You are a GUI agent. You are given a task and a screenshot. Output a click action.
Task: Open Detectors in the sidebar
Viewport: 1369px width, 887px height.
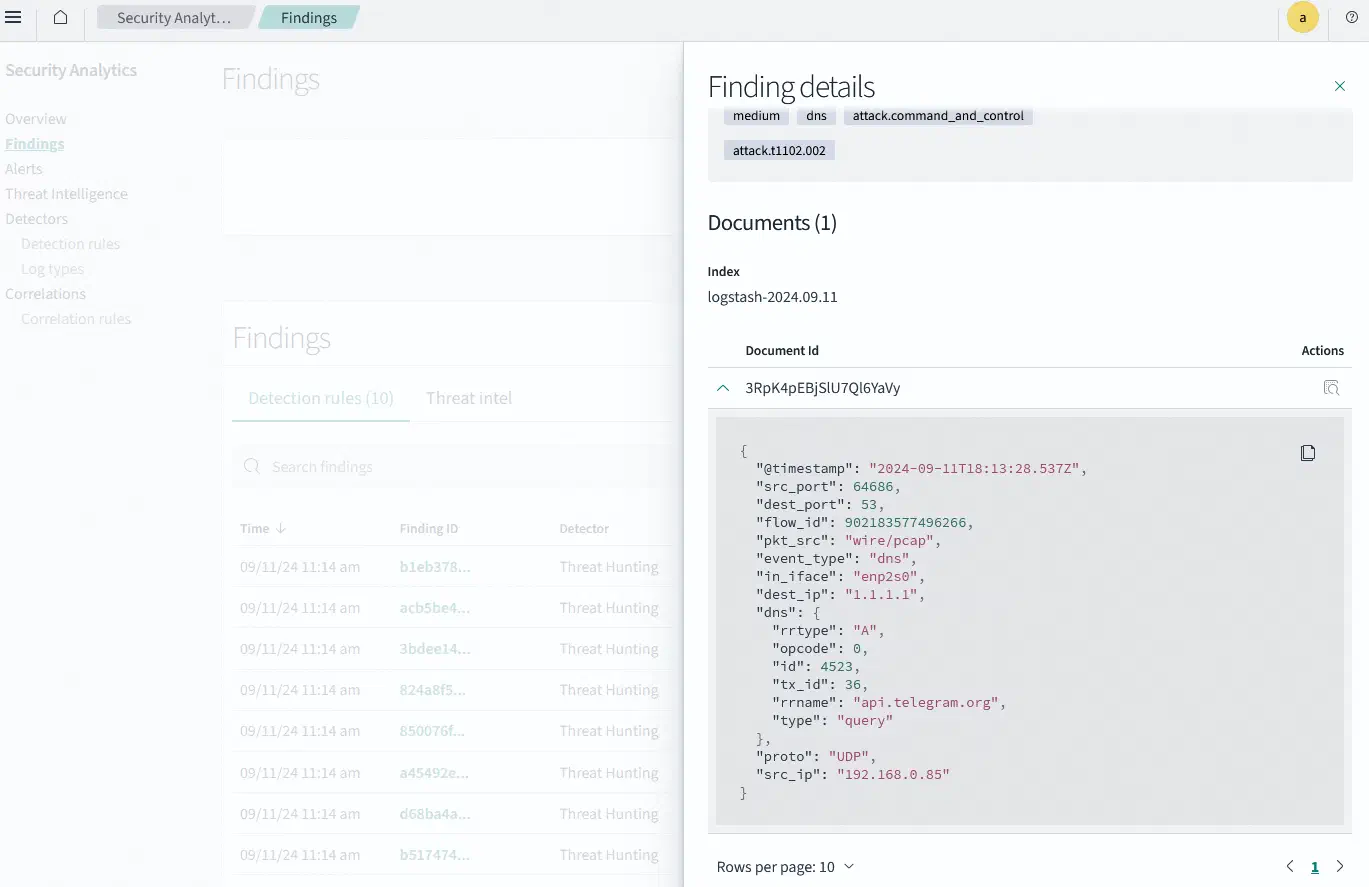(37, 219)
